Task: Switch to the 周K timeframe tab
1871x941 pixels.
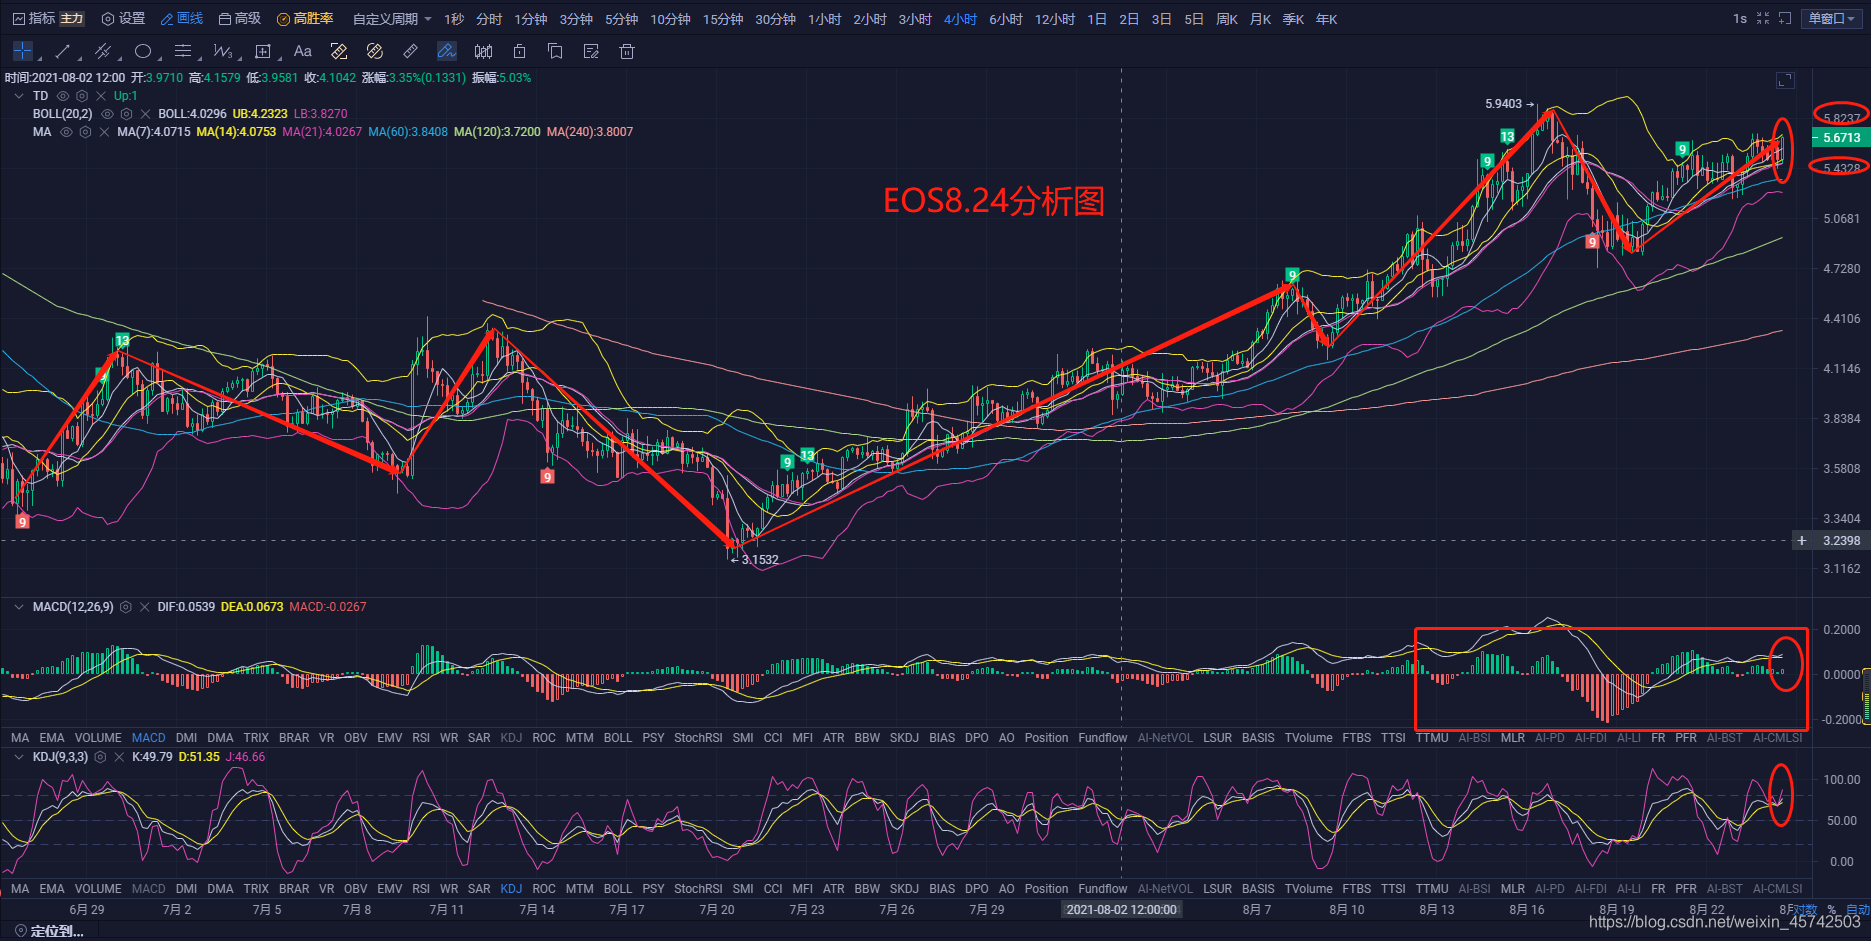Action: click(x=1227, y=19)
